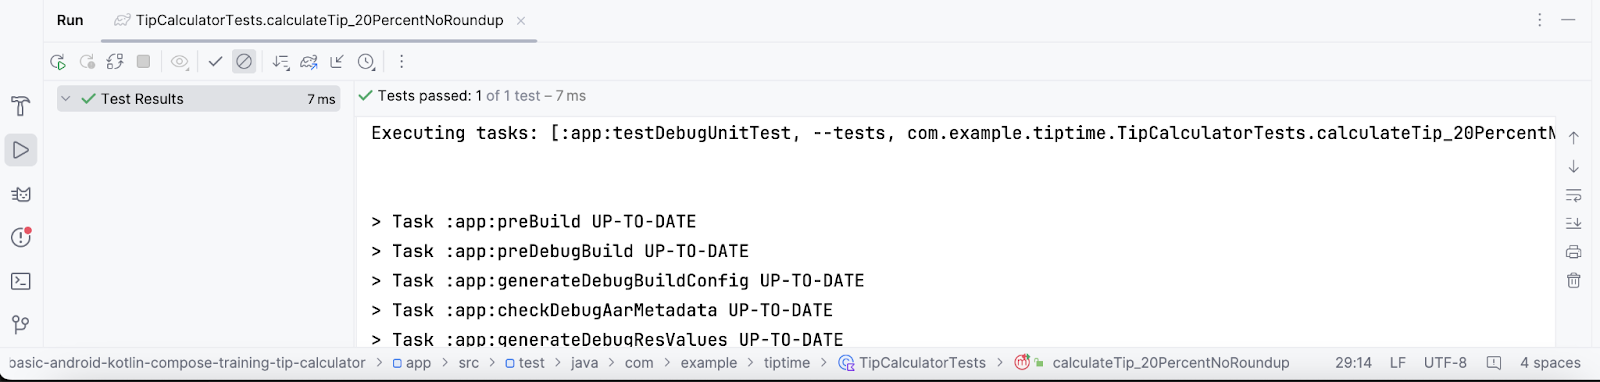The width and height of the screenshot is (1600, 382).
Task: Open the Logcat cat icon panel
Action: [x=21, y=194]
